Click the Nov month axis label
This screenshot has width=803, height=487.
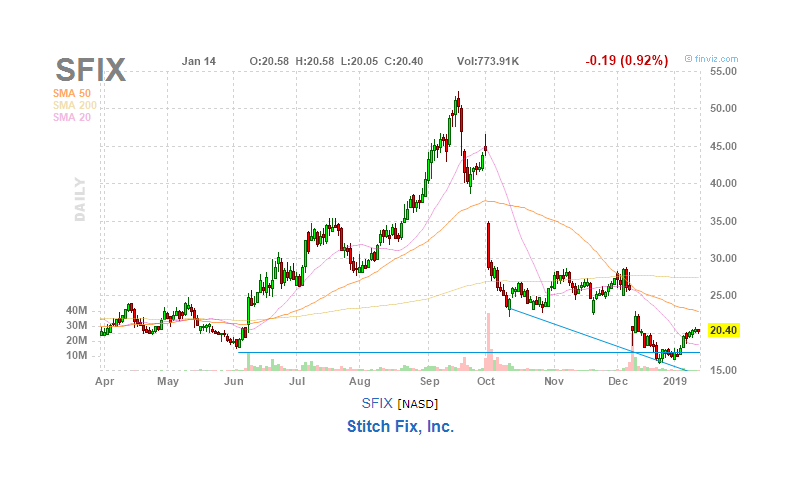[x=554, y=382]
